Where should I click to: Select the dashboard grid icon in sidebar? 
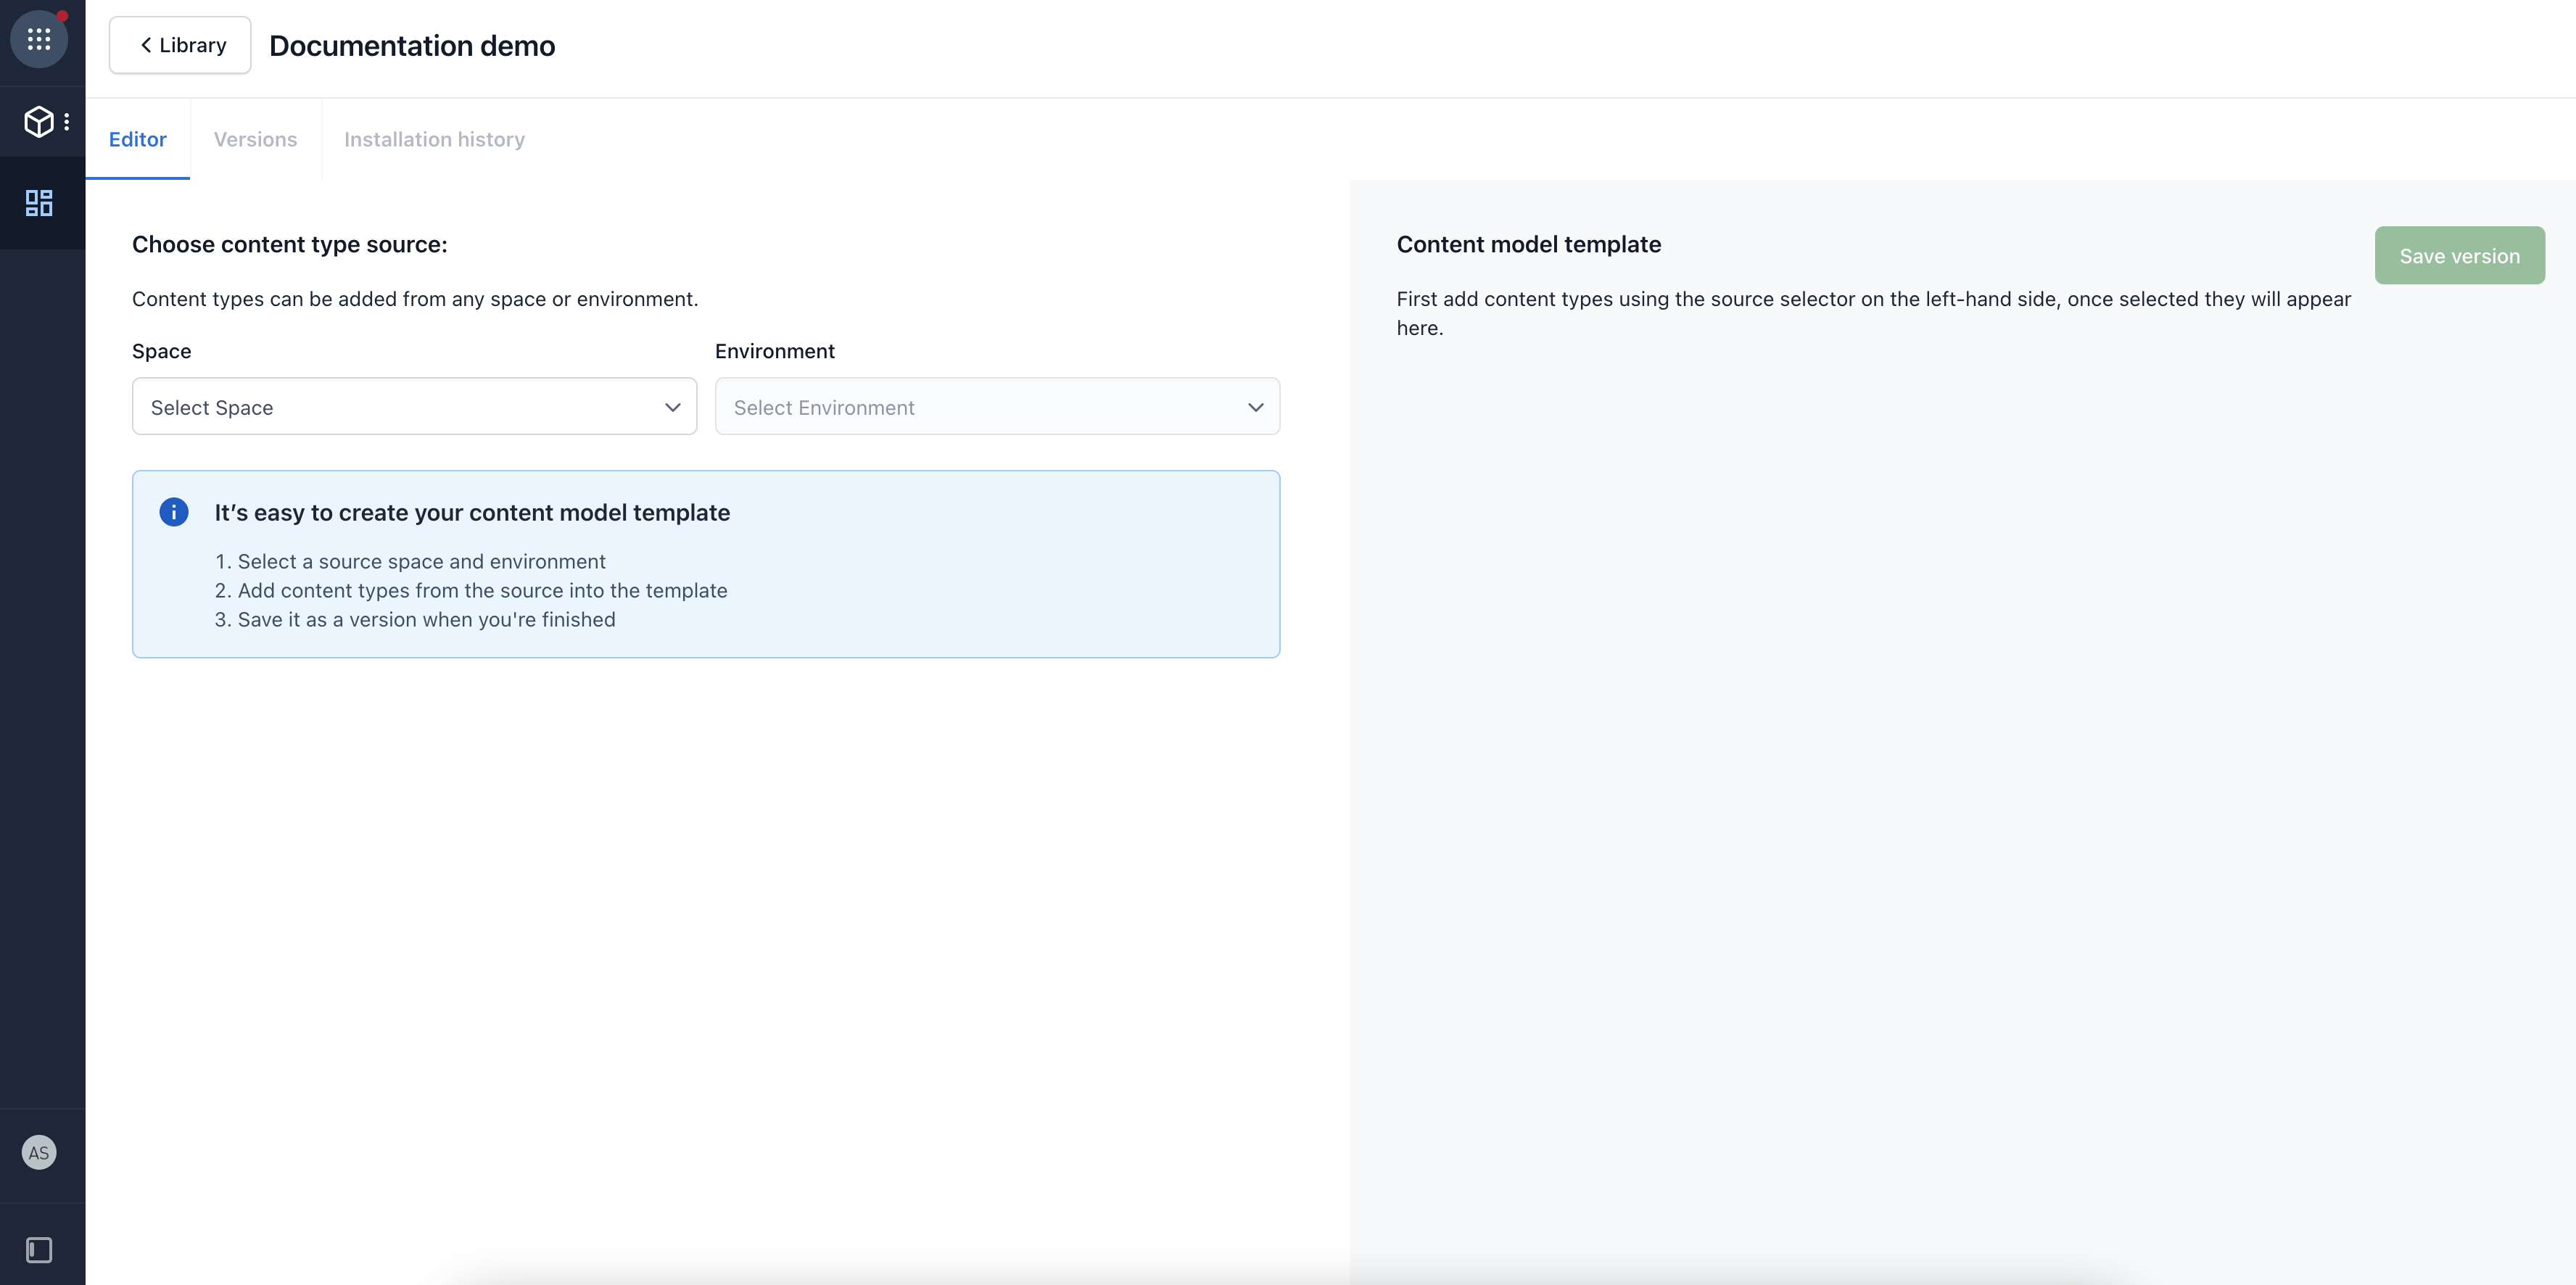click(x=39, y=203)
